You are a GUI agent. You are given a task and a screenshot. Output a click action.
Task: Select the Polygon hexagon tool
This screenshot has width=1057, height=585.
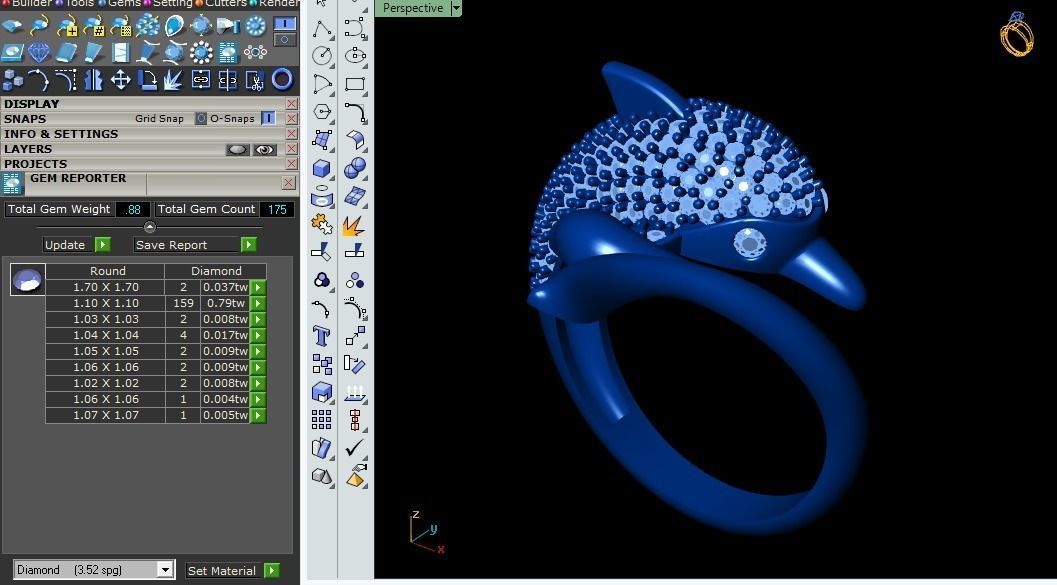322,112
